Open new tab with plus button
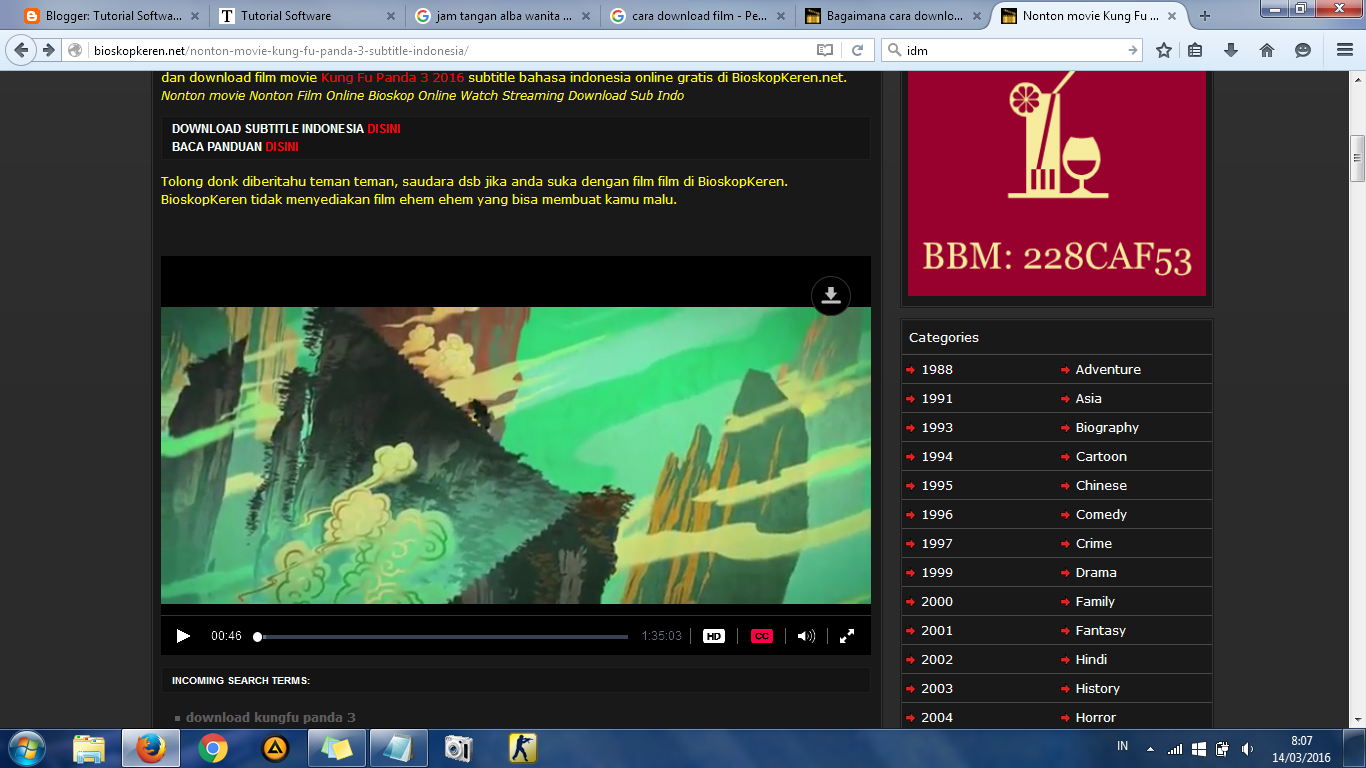Viewport: 1366px width, 768px height. [x=1205, y=16]
